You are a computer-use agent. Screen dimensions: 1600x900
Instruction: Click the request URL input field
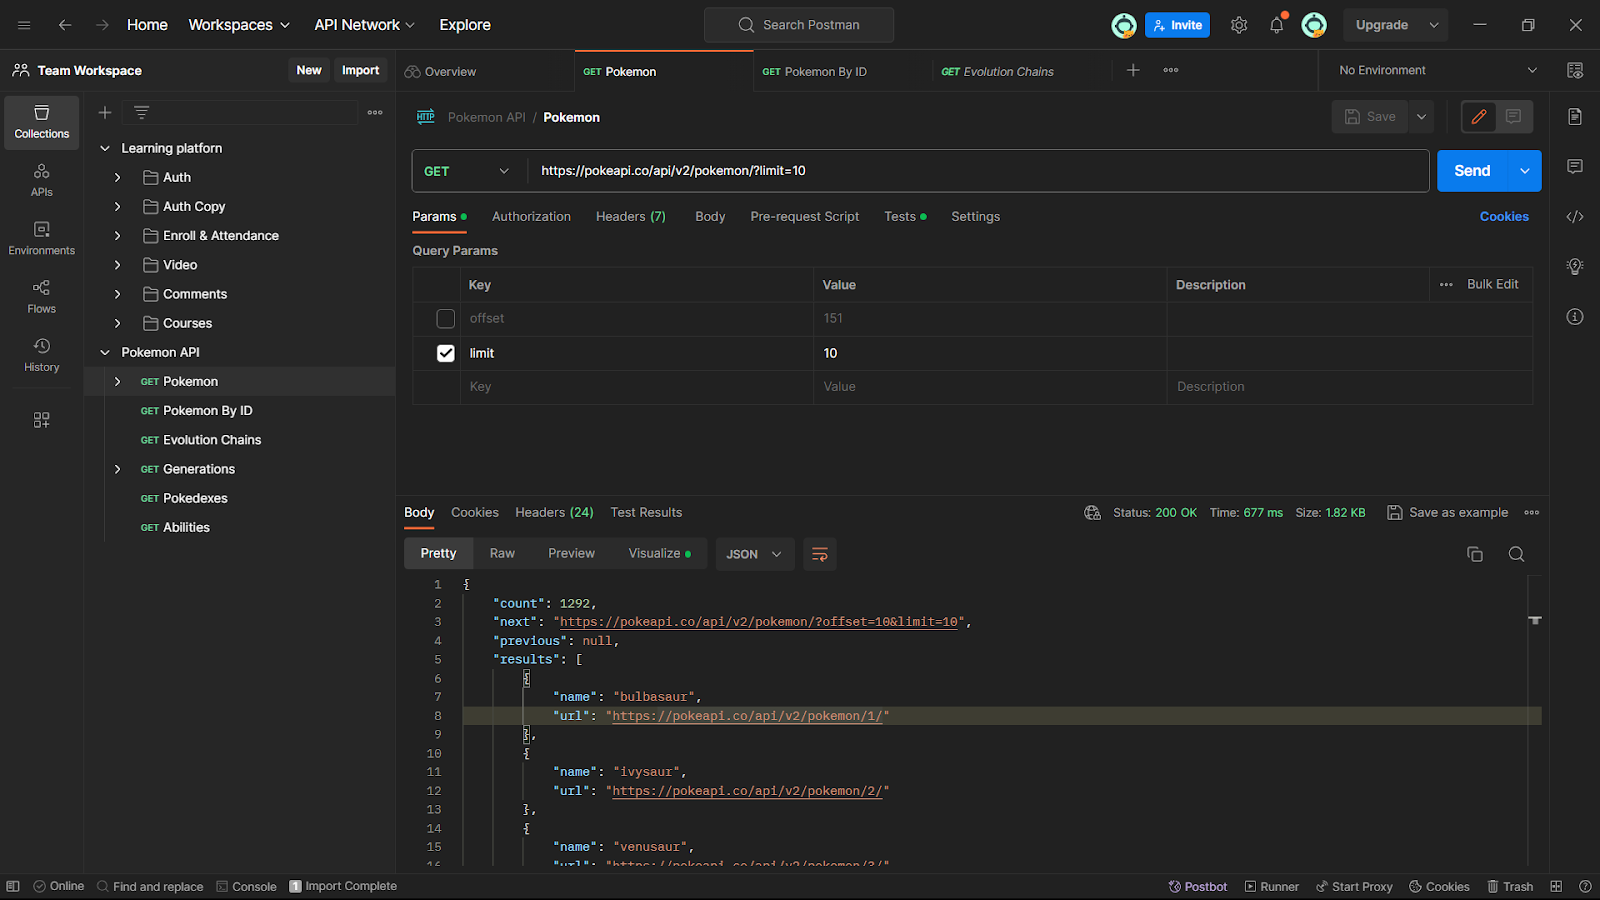coord(978,171)
